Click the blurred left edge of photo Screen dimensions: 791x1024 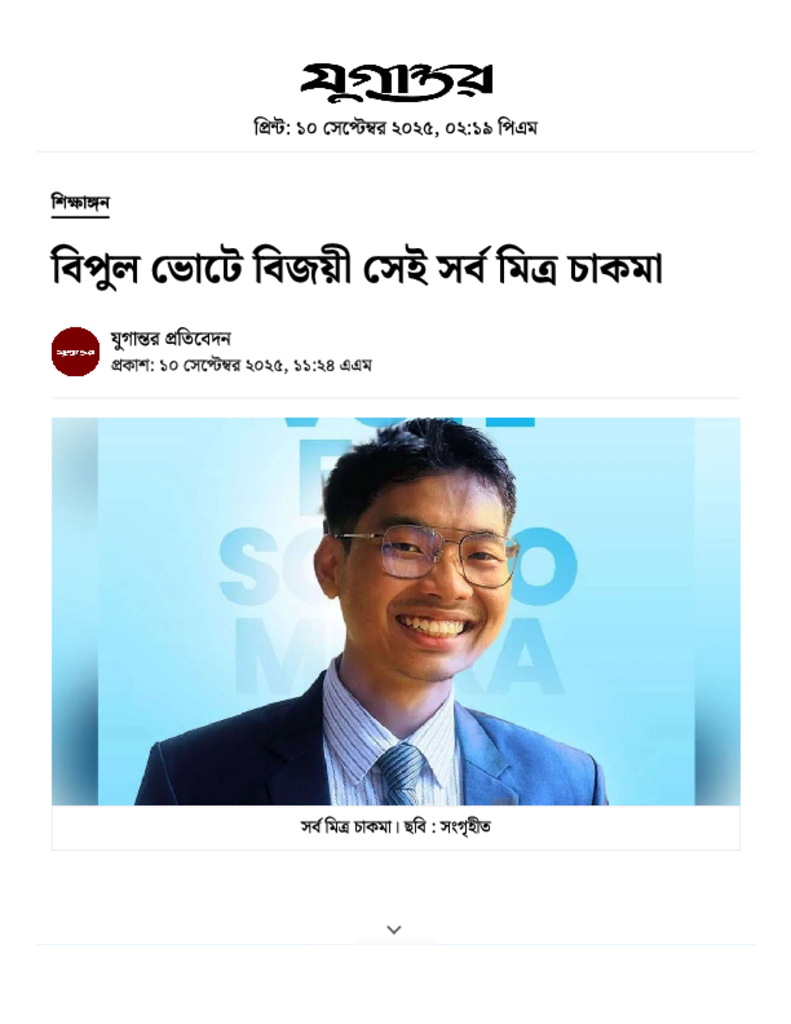point(74,611)
